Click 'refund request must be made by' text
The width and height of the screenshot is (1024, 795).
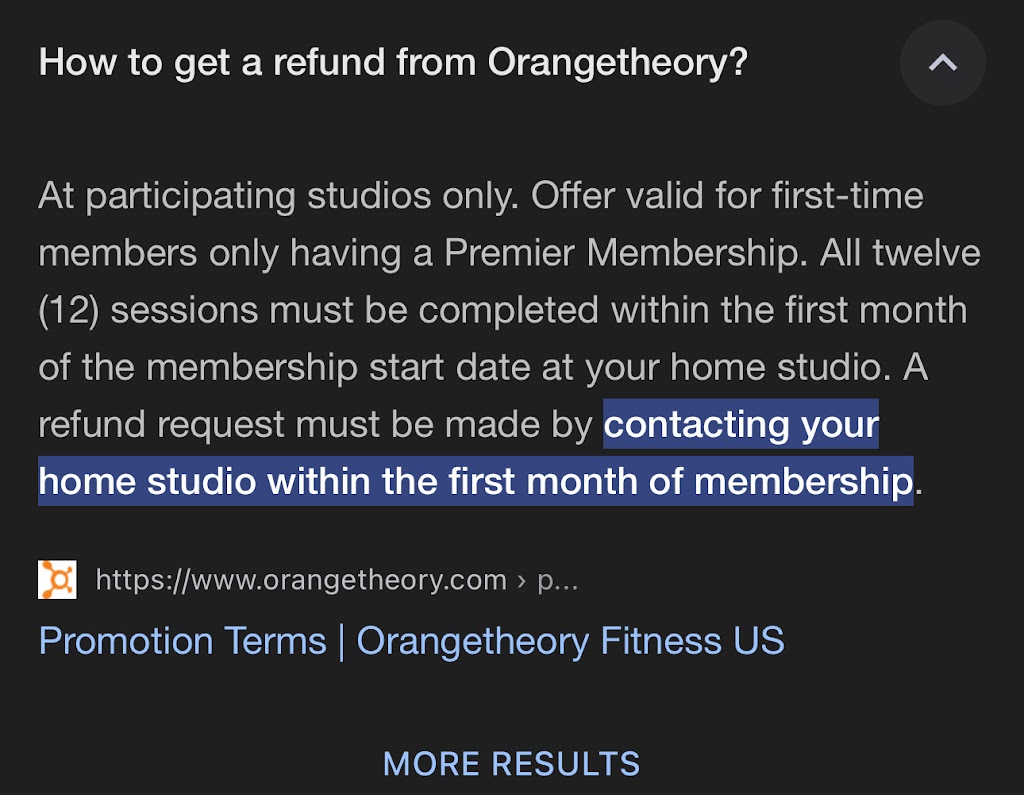[x=316, y=425]
